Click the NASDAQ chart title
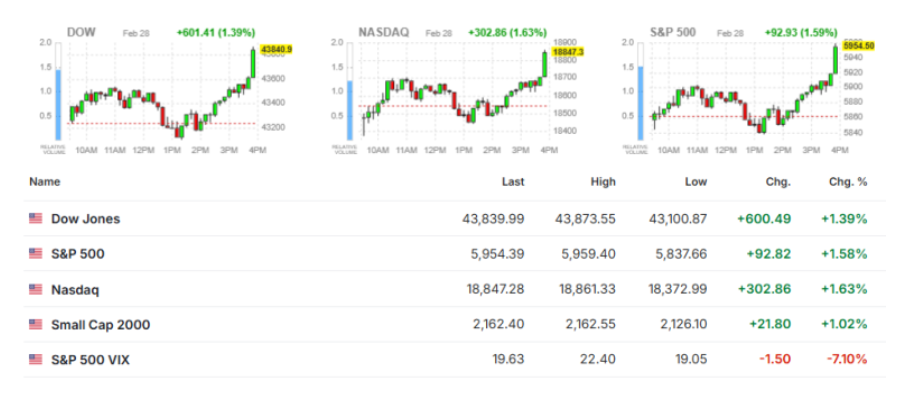The height and width of the screenshot is (406, 917). click(x=384, y=33)
